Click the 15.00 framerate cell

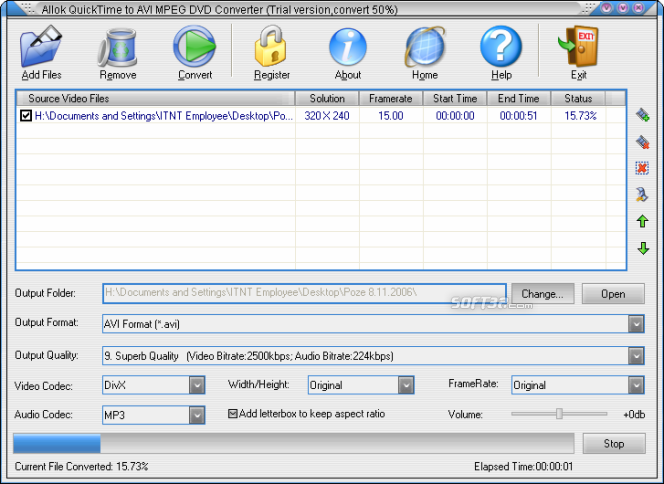click(x=390, y=116)
